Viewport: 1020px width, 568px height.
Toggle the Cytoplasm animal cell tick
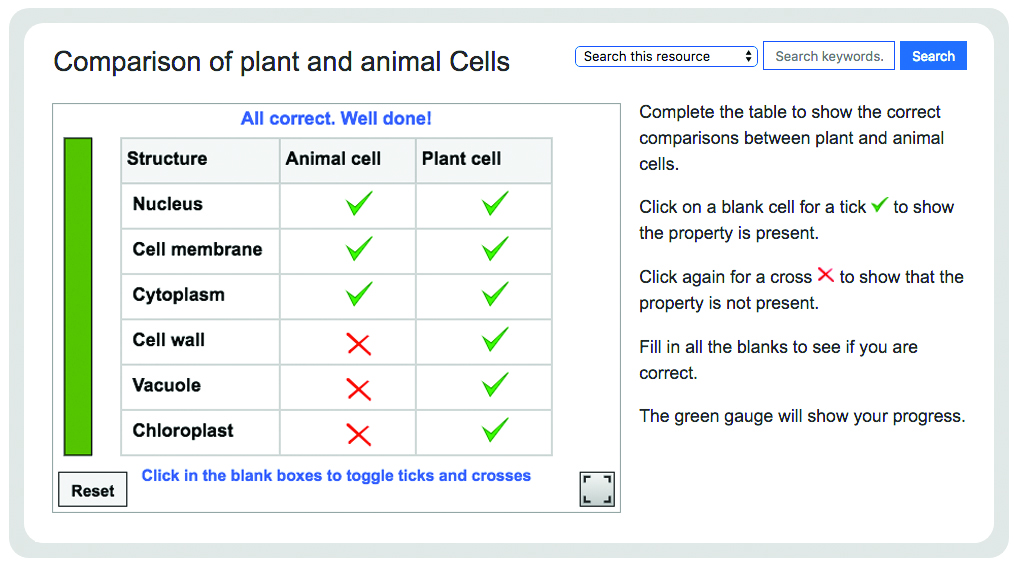click(359, 294)
